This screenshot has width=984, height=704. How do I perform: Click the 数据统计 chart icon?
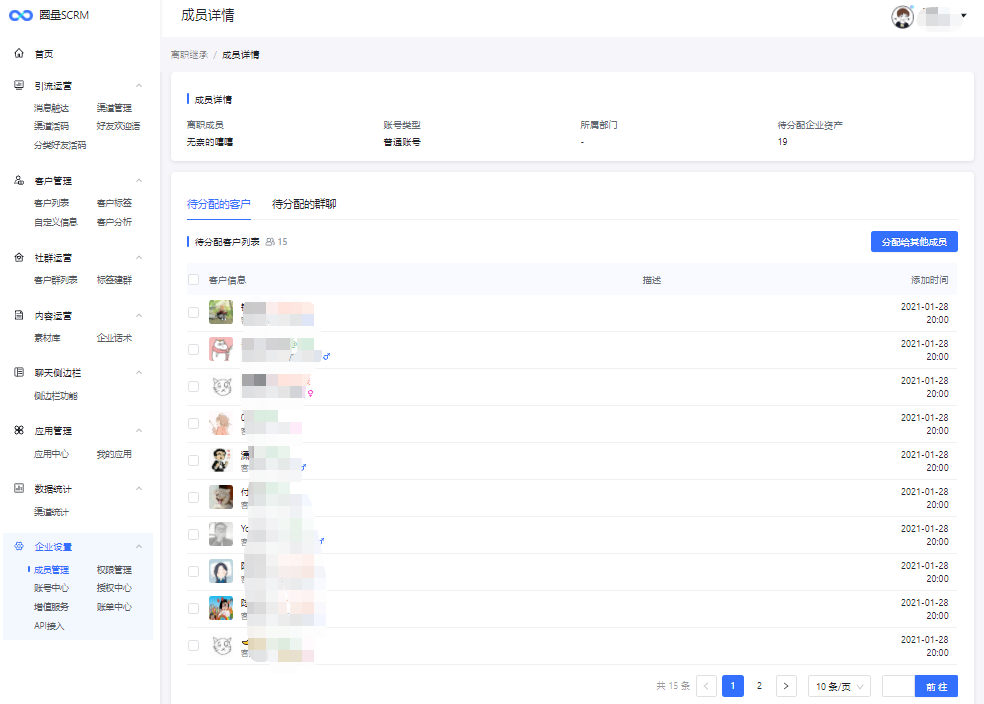[19, 489]
